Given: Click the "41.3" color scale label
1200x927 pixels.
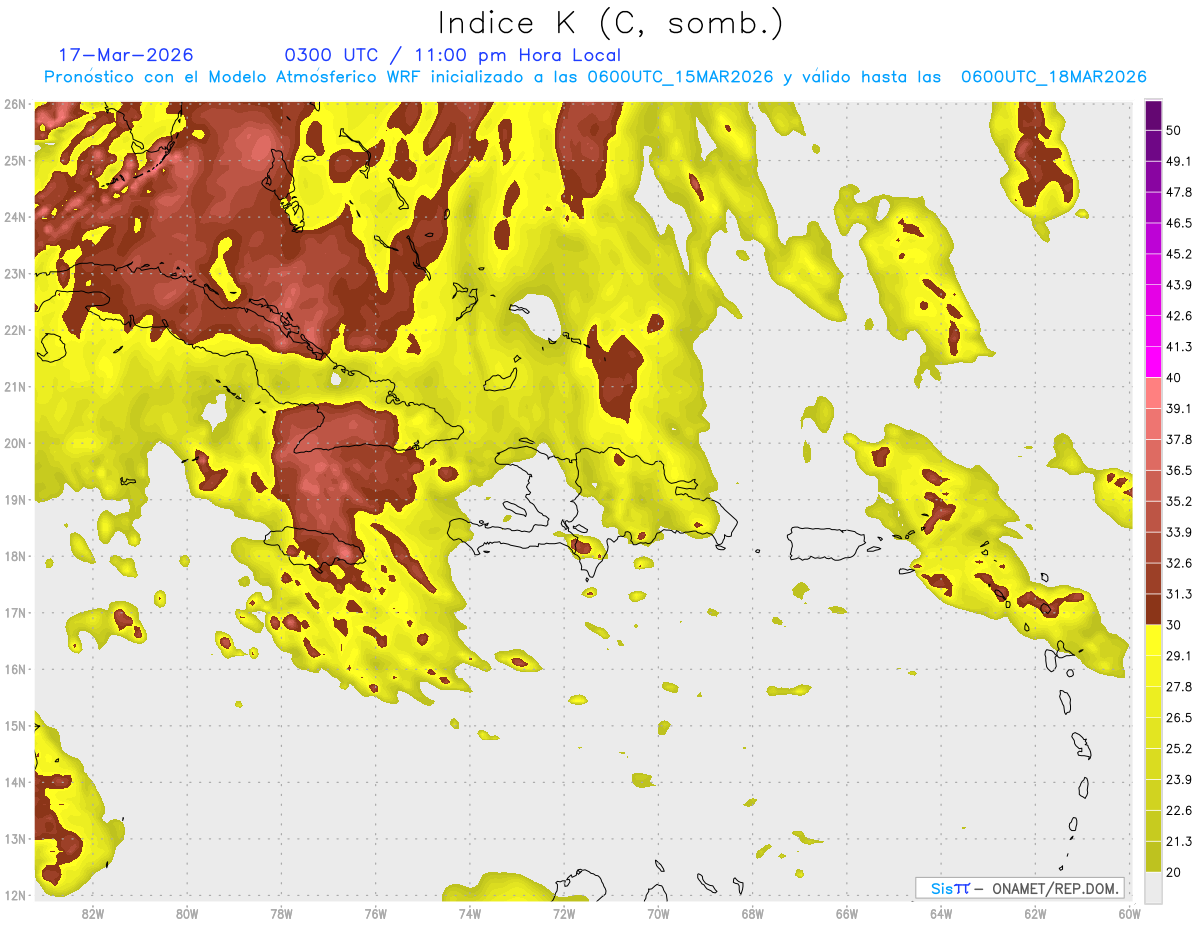Looking at the screenshot, I should (x=1179, y=347).
